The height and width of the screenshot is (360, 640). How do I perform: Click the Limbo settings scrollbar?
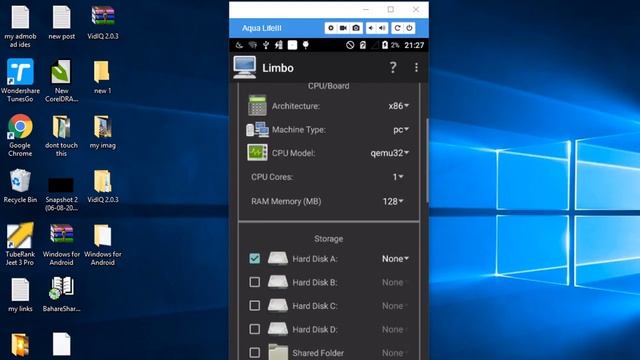(x=427, y=160)
